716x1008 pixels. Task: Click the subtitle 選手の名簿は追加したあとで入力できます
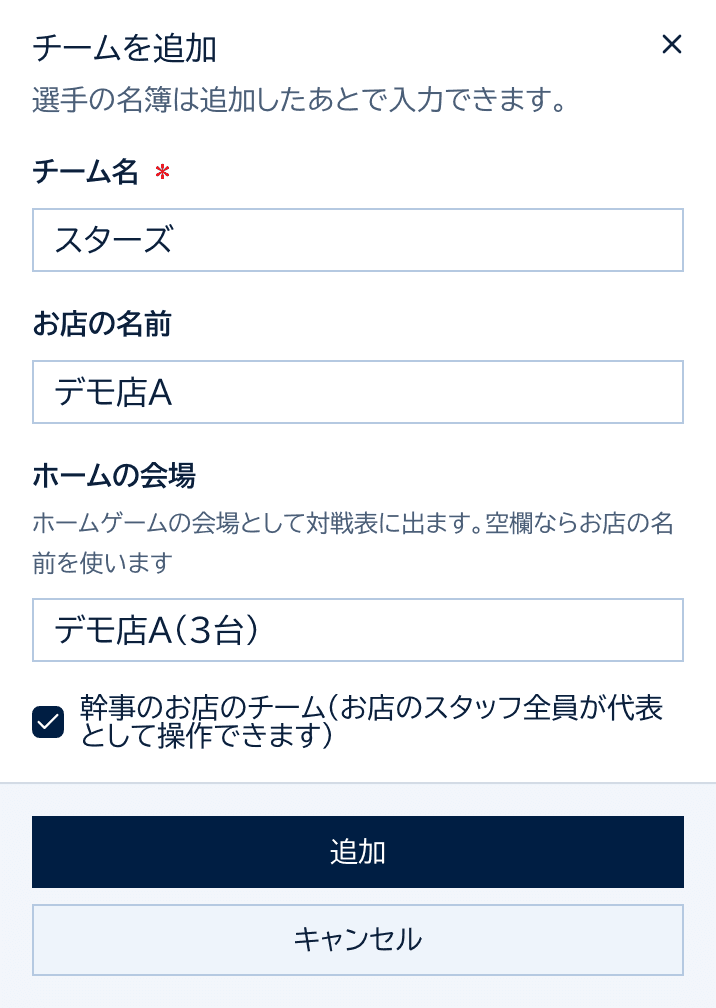point(300,100)
